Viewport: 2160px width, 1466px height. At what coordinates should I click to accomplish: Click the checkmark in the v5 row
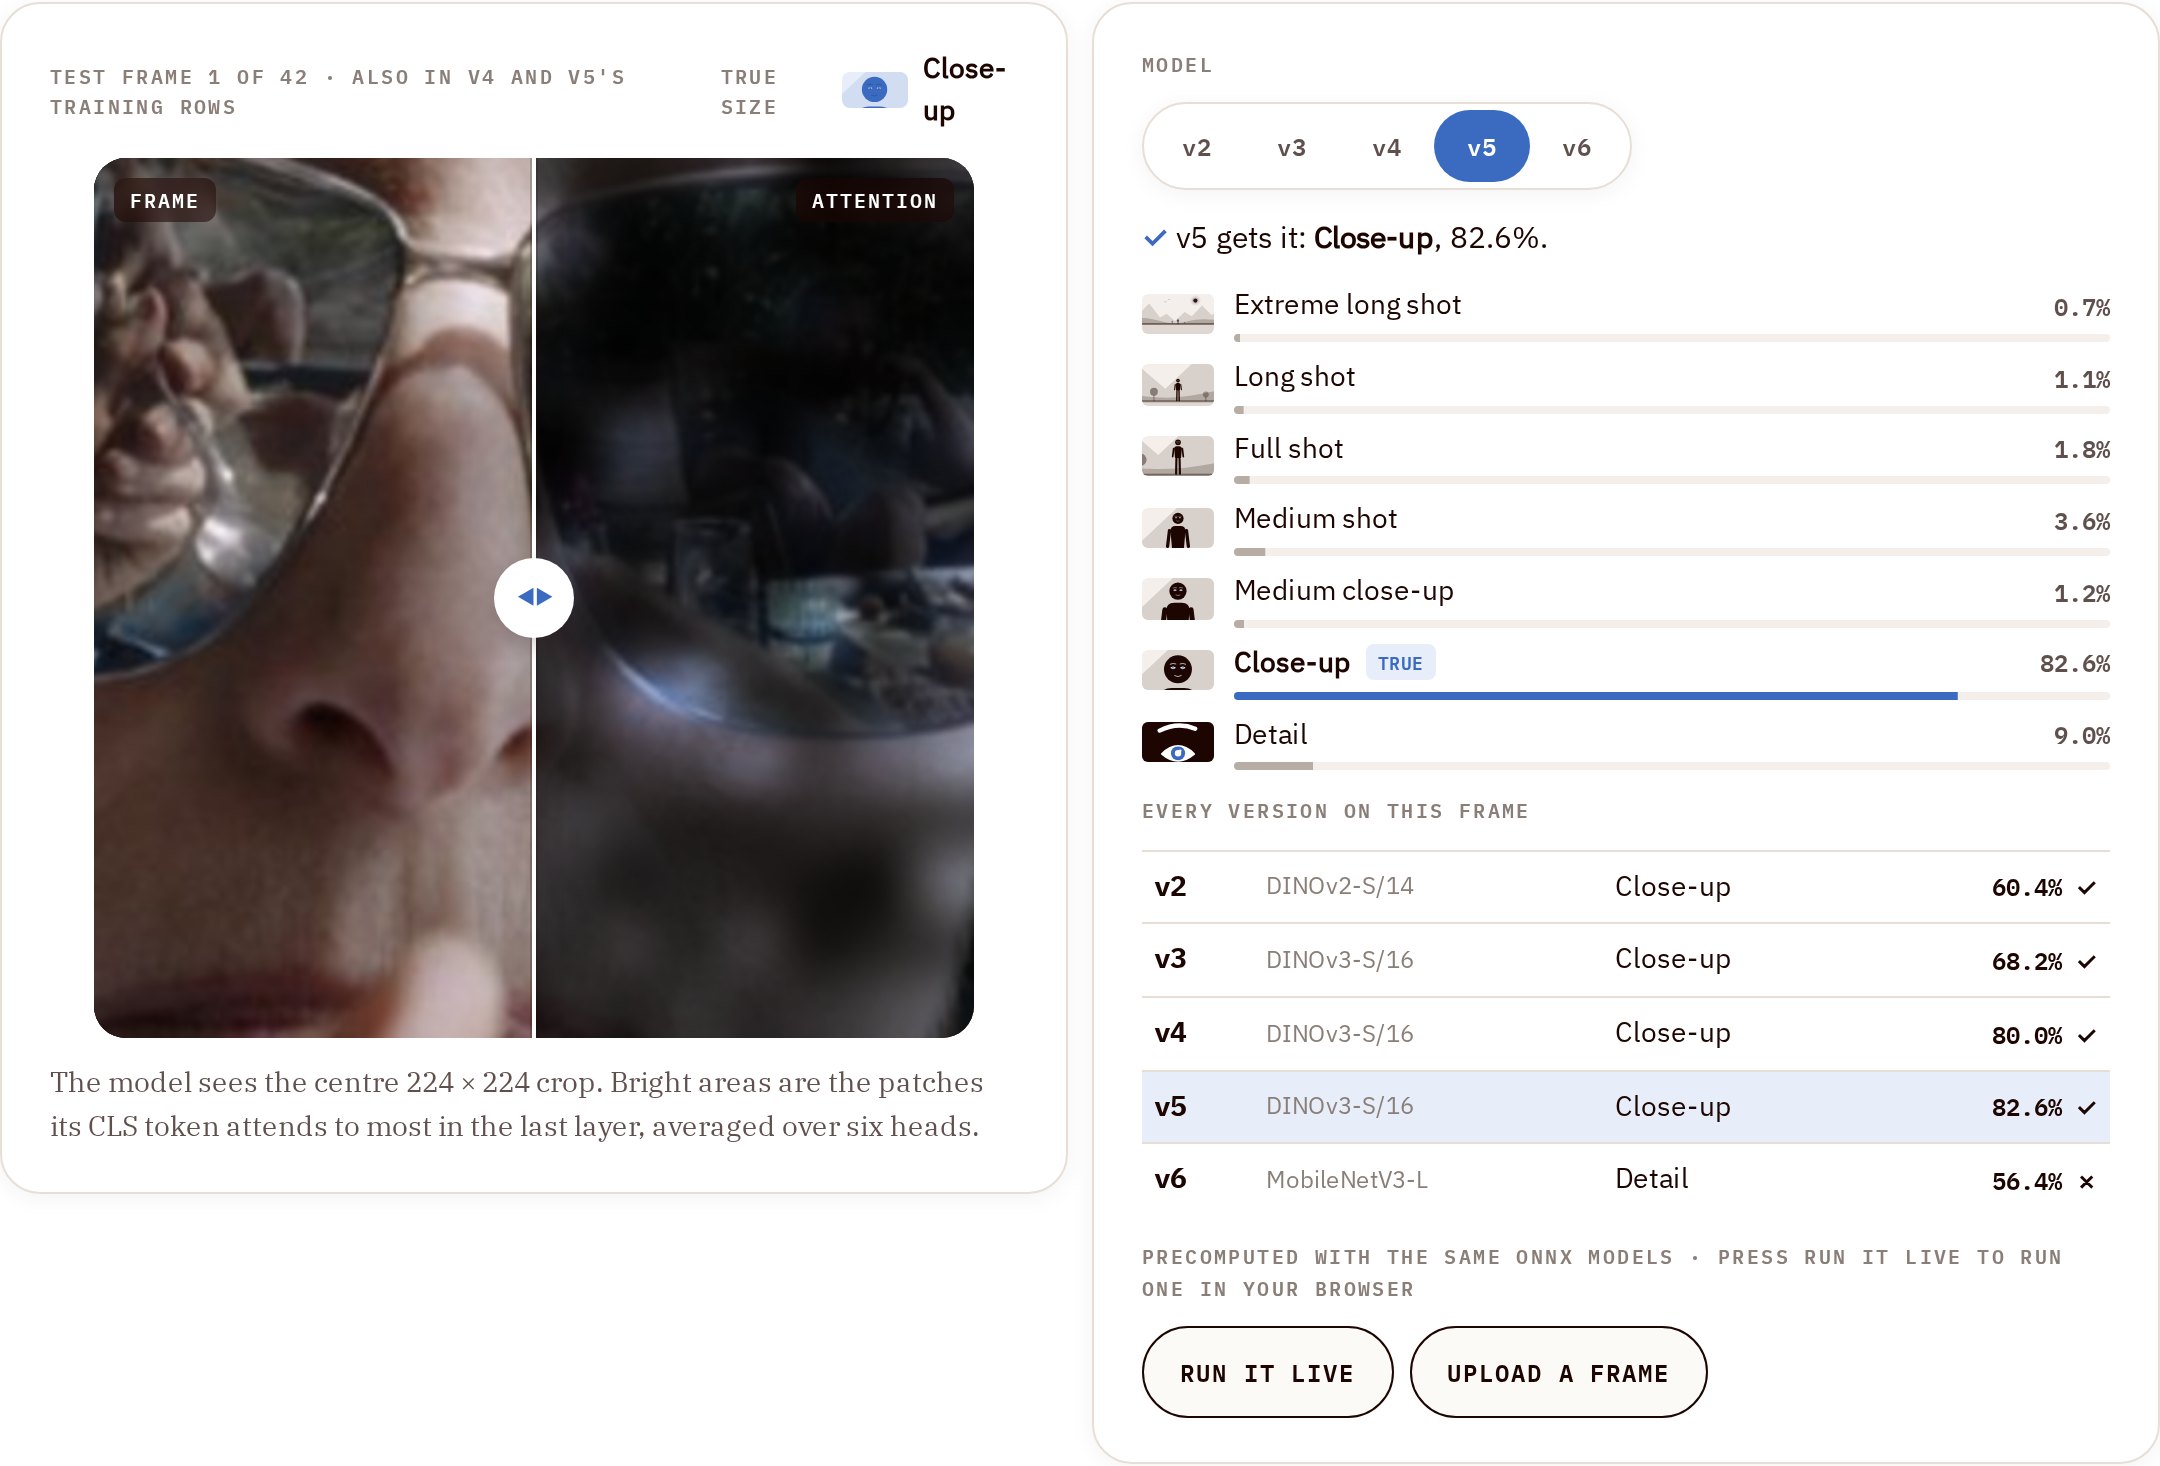click(2087, 1108)
